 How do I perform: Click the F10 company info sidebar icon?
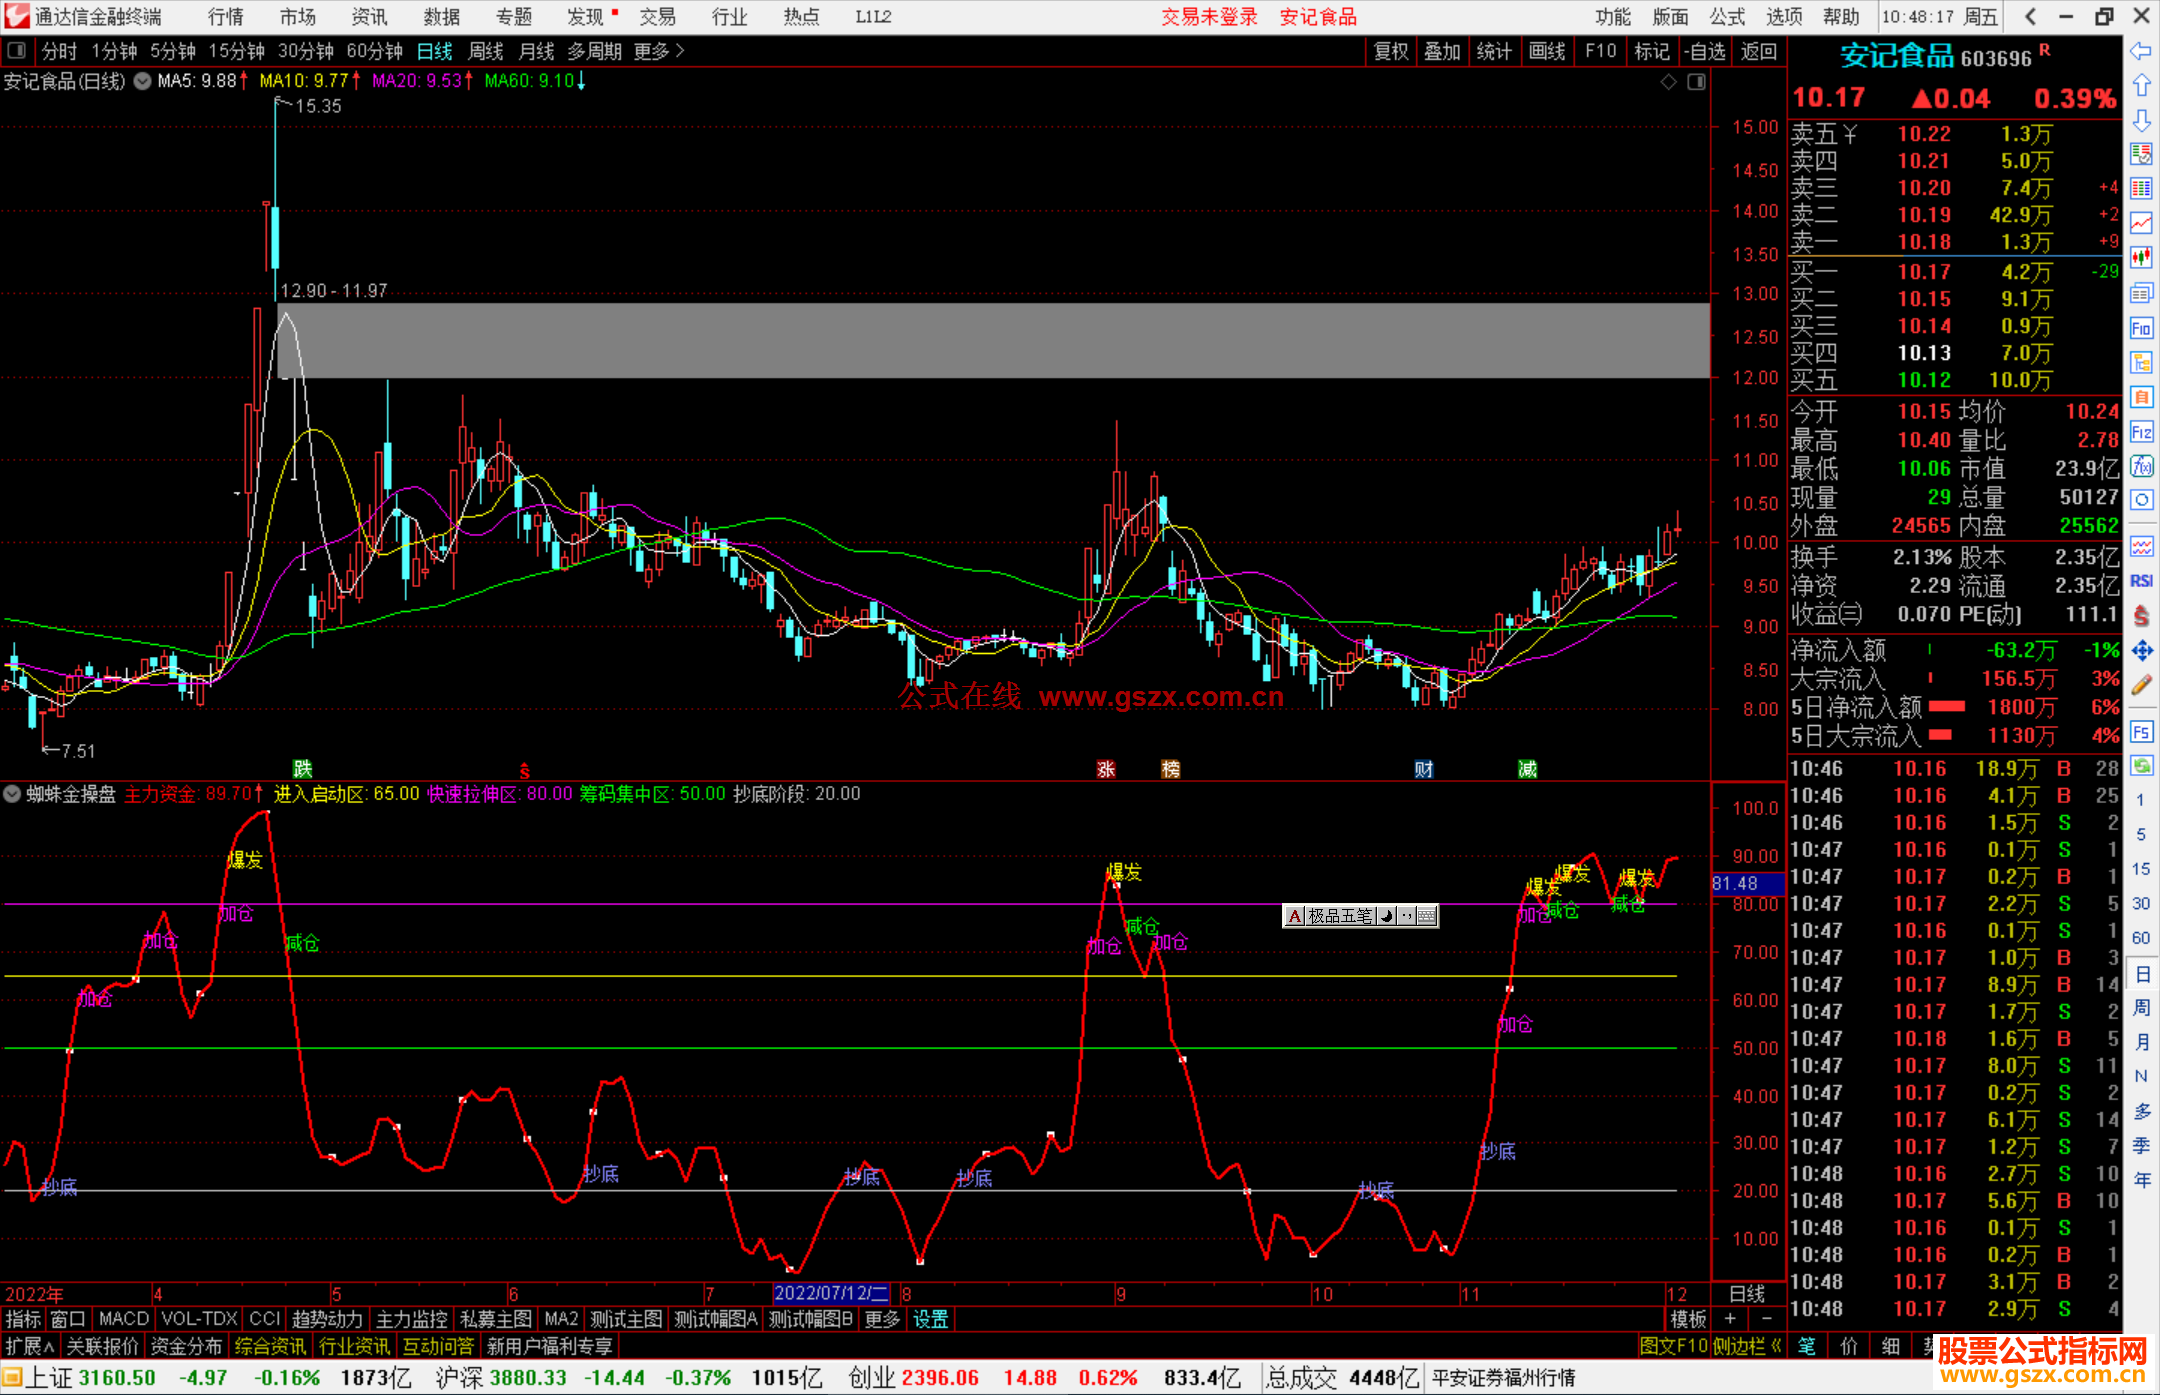tap(2141, 328)
